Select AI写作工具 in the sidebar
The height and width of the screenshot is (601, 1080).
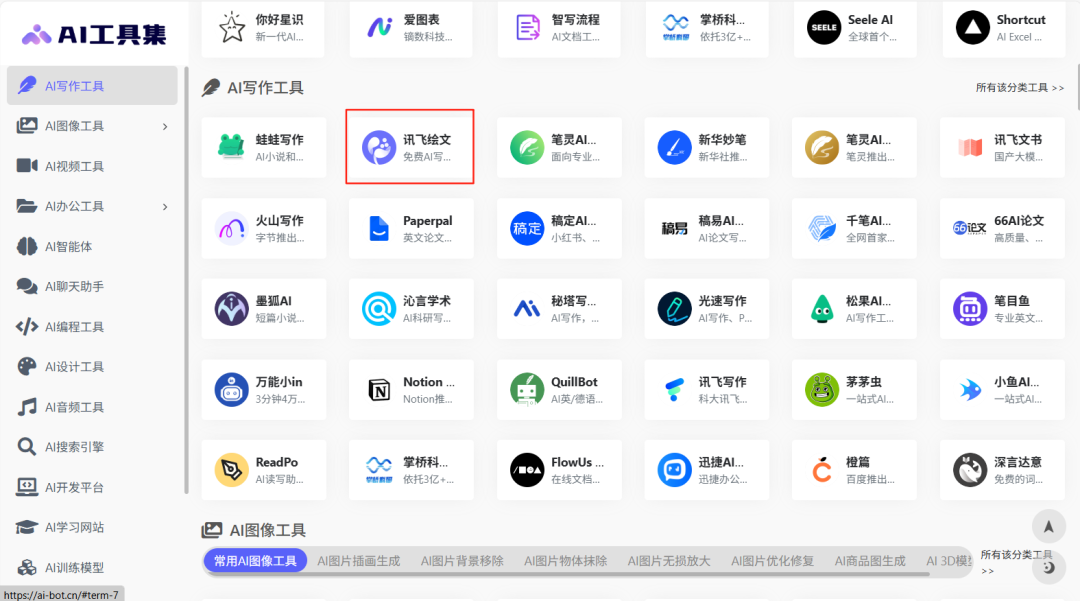coord(92,85)
